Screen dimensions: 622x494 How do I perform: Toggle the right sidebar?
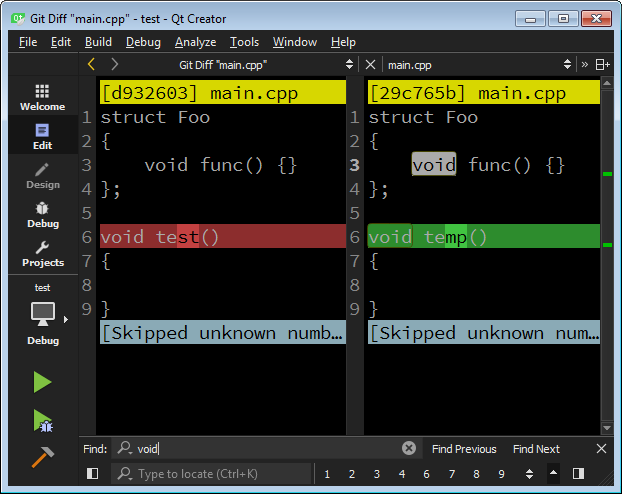(x=578, y=473)
